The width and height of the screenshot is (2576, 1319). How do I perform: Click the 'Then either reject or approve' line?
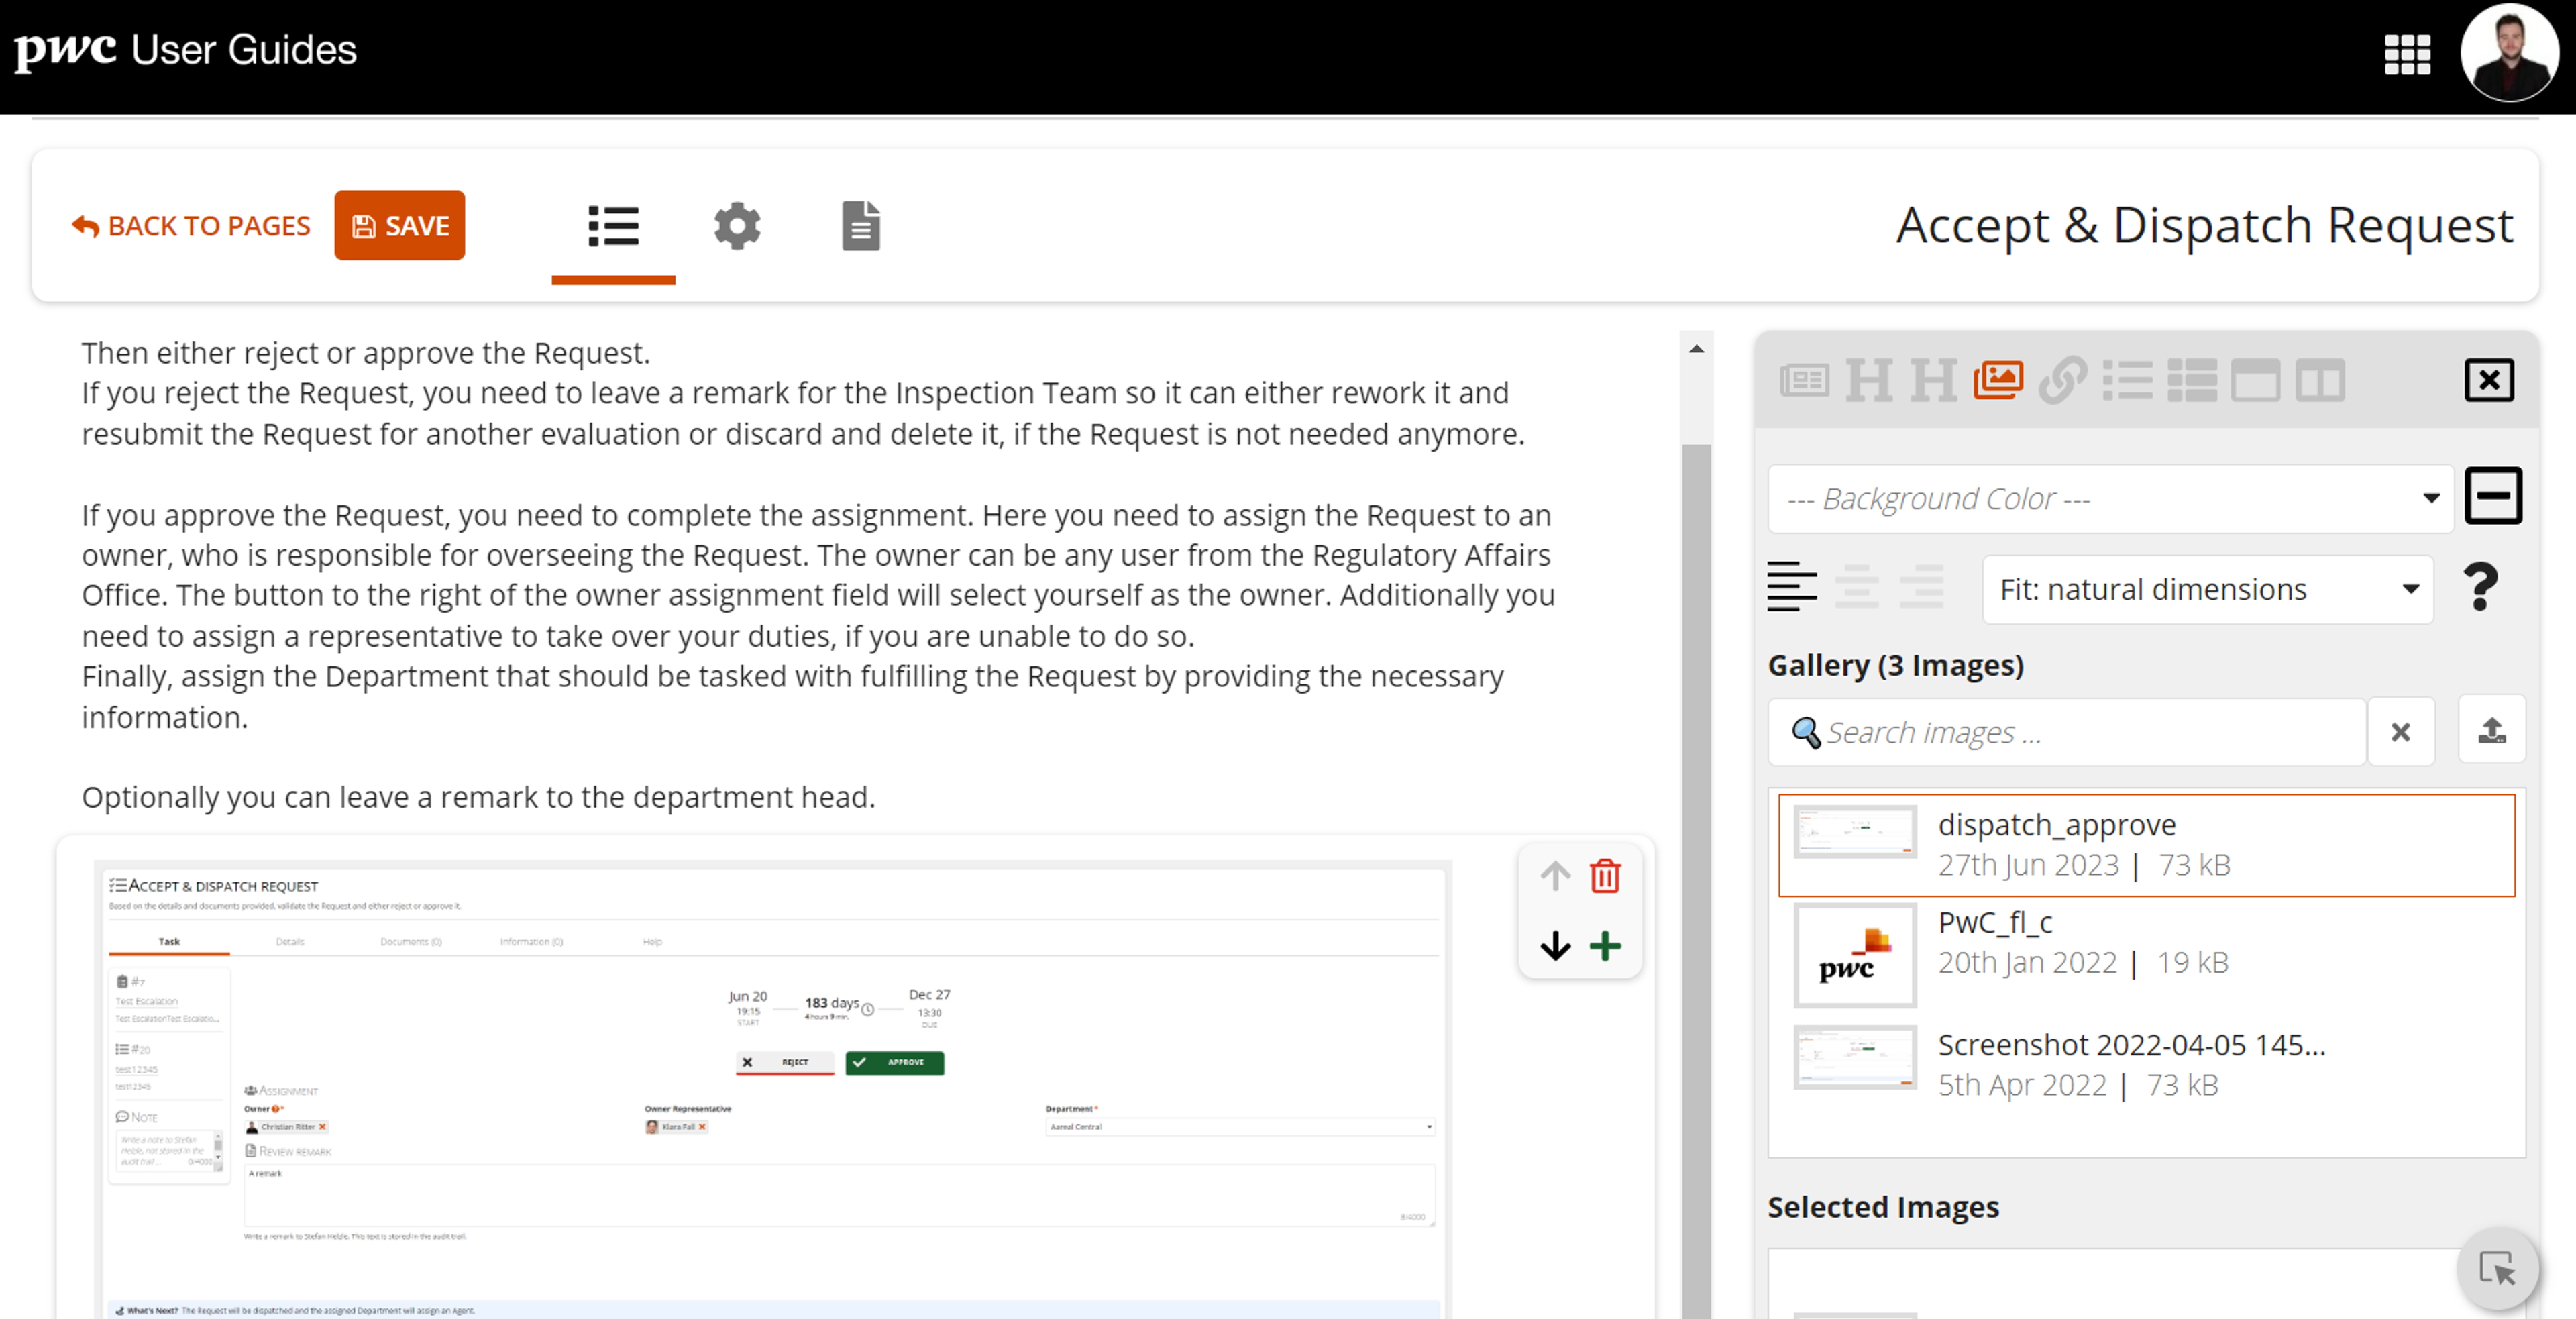365,353
